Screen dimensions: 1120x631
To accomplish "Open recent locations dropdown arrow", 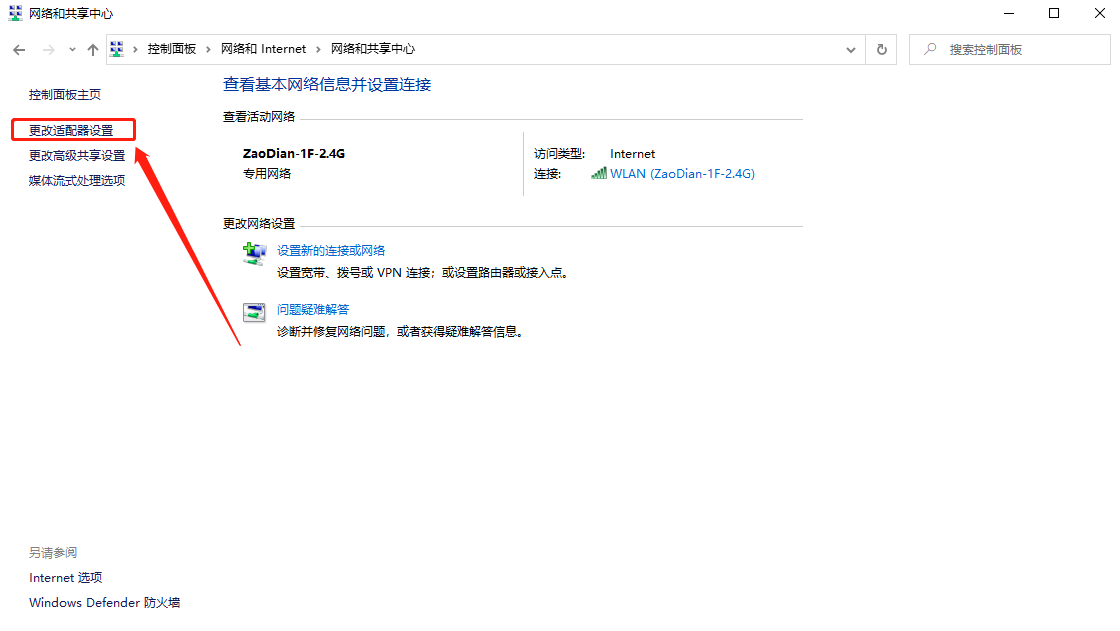I will click(x=72, y=49).
